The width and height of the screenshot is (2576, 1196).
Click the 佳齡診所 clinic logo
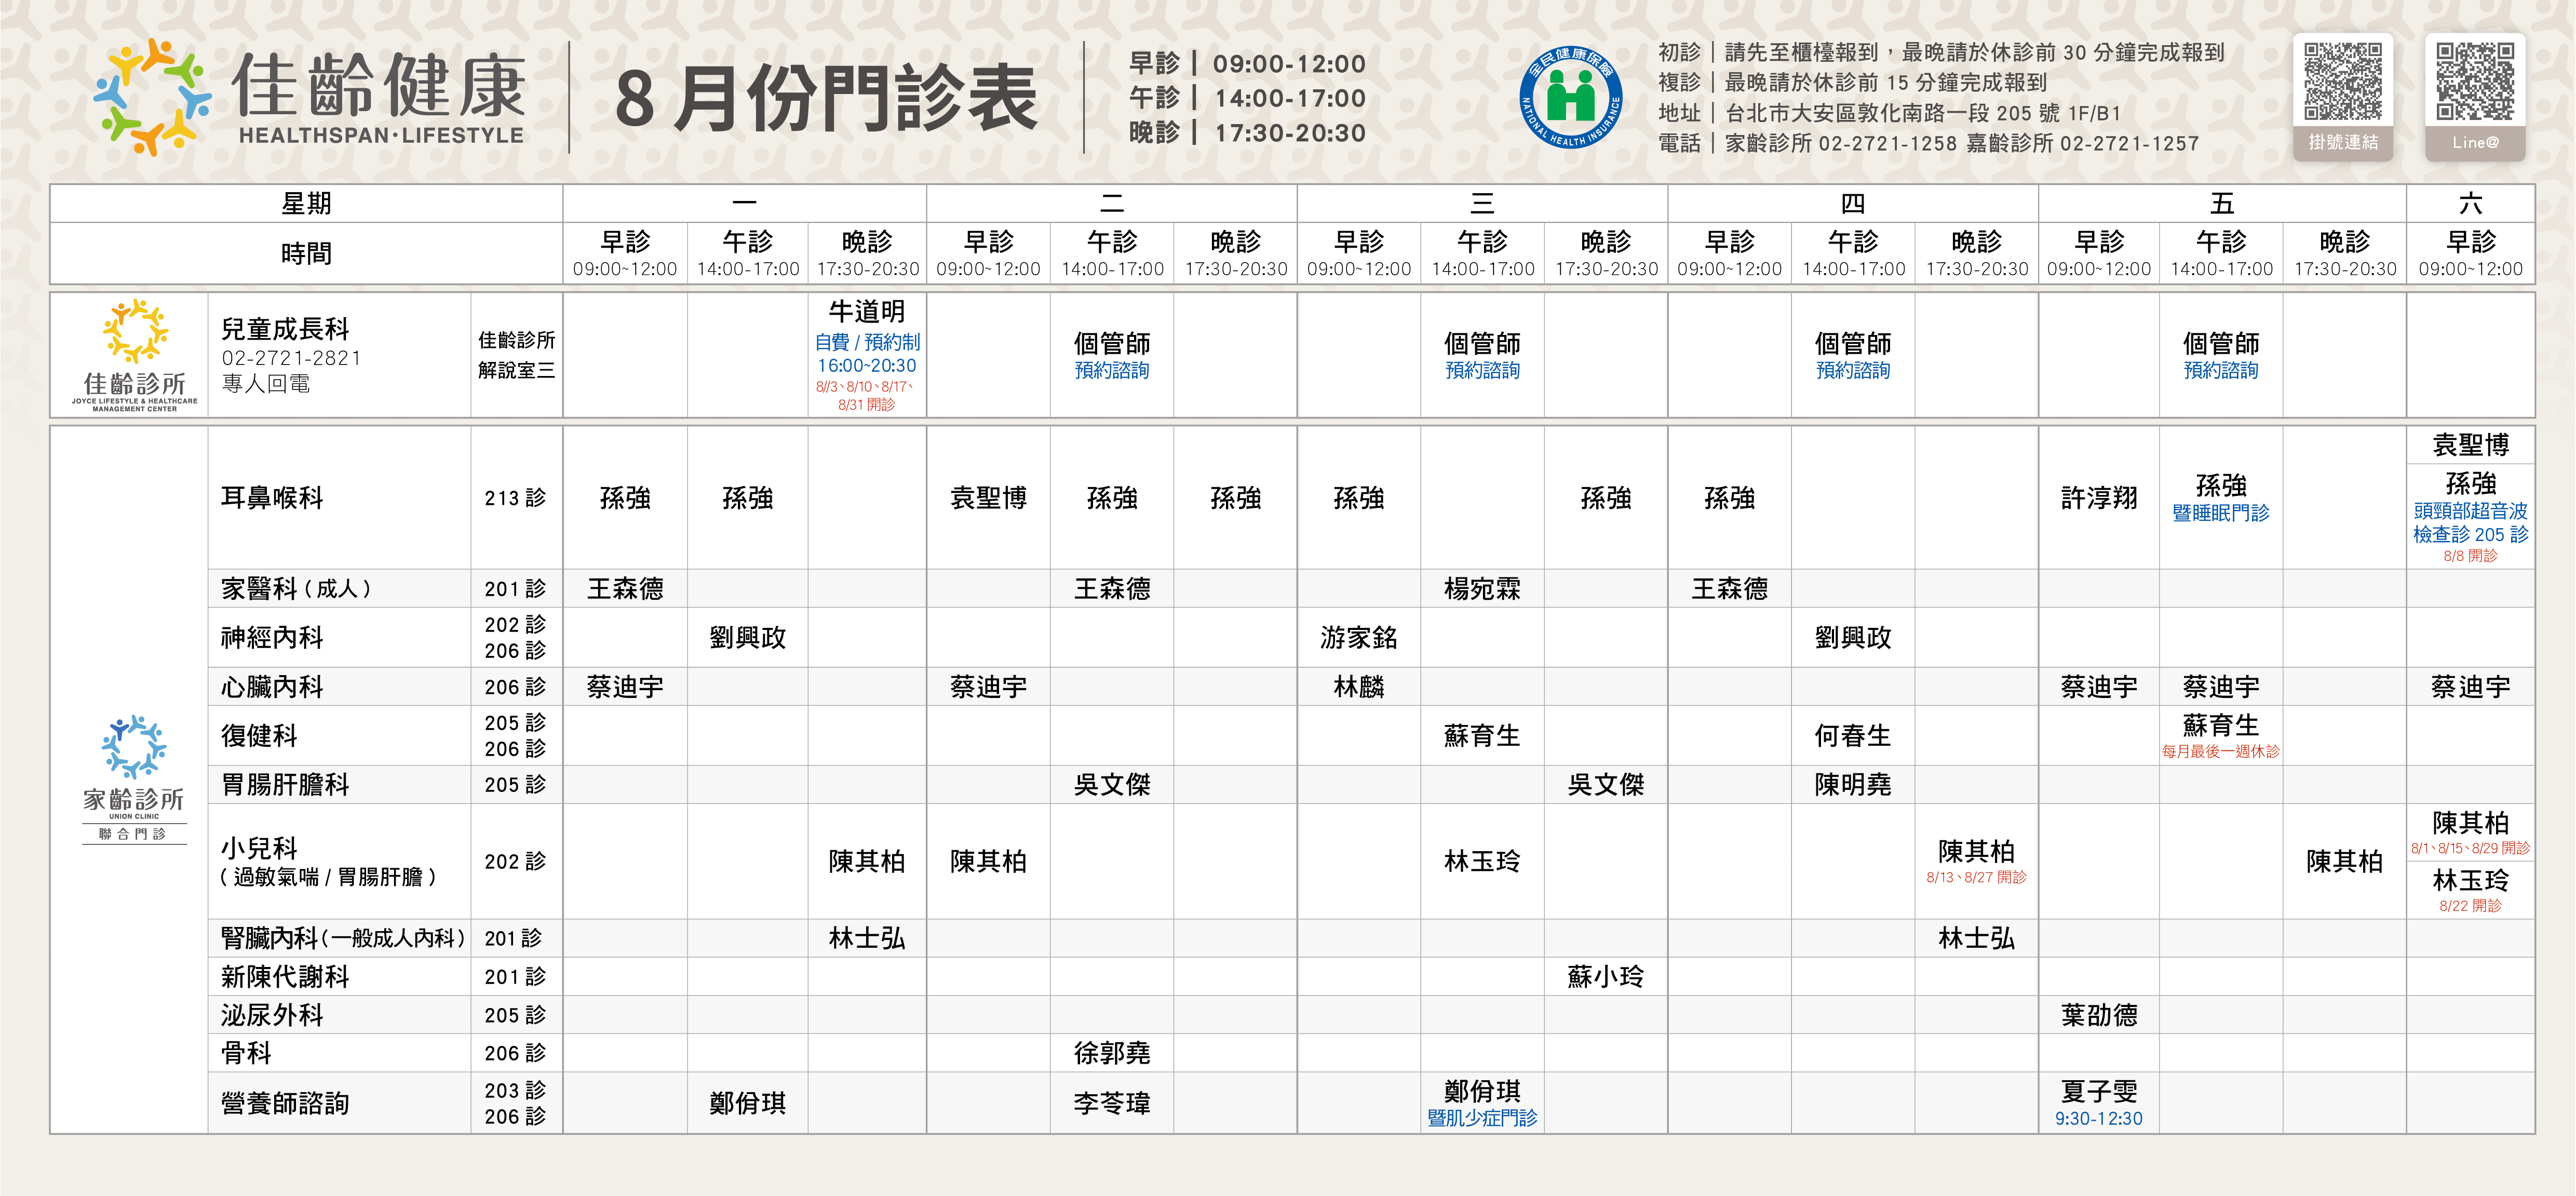[x=134, y=355]
